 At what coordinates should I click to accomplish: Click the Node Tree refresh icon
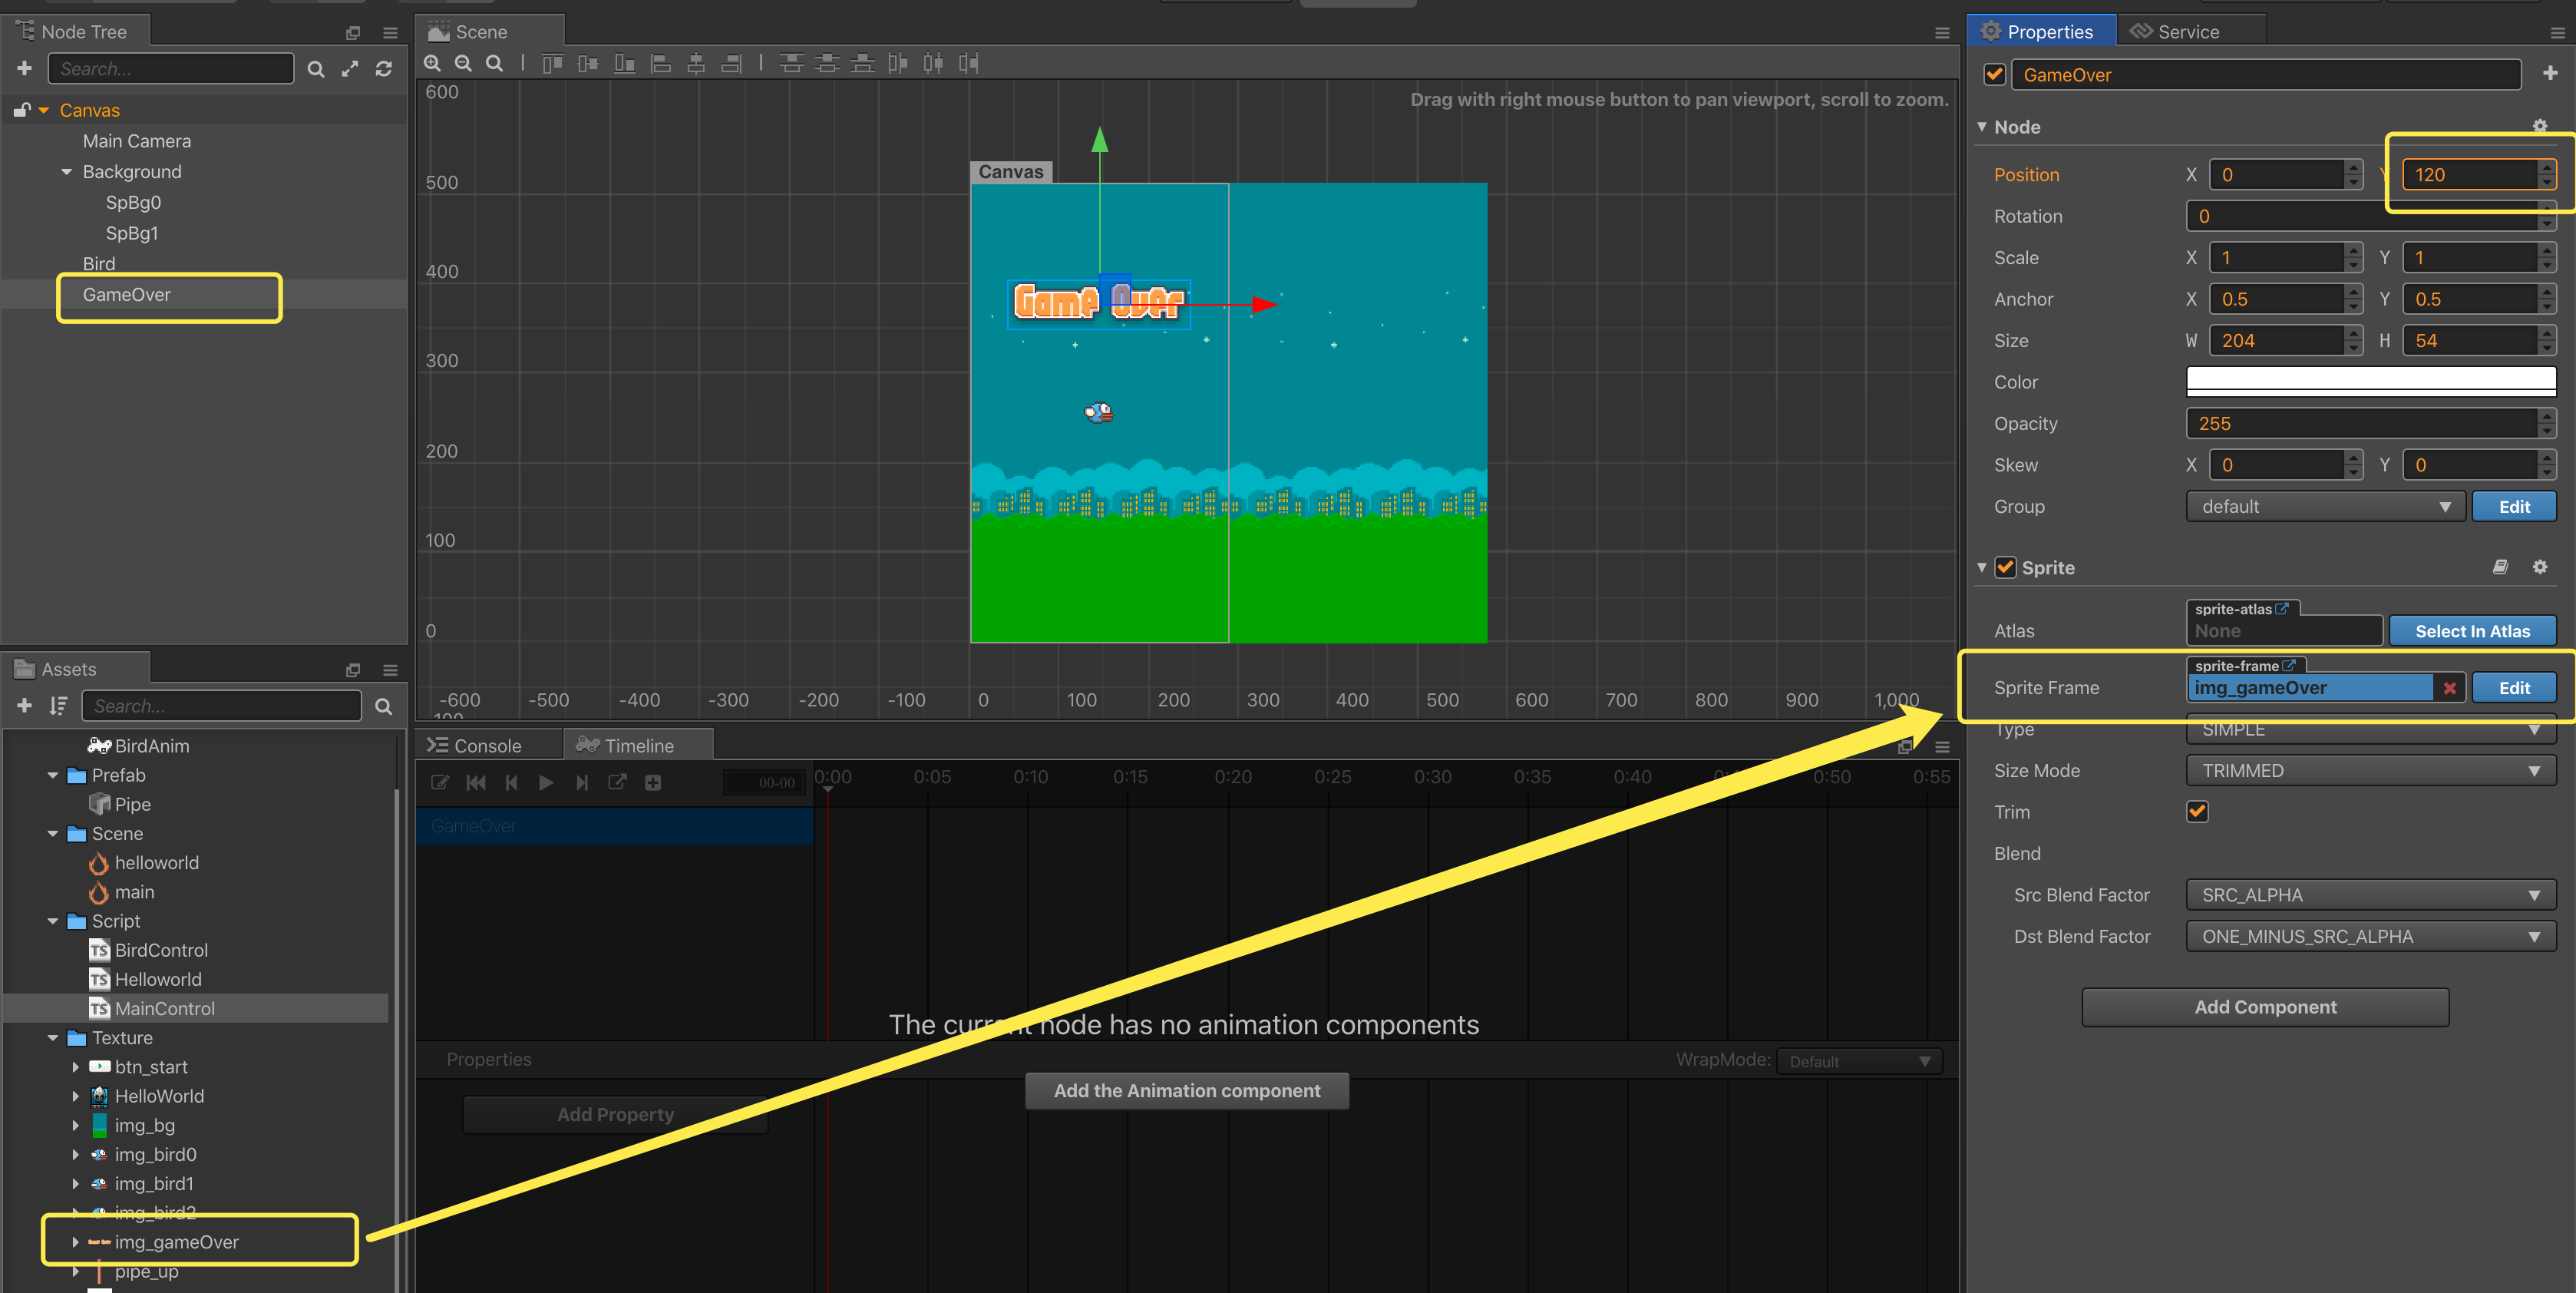[384, 69]
